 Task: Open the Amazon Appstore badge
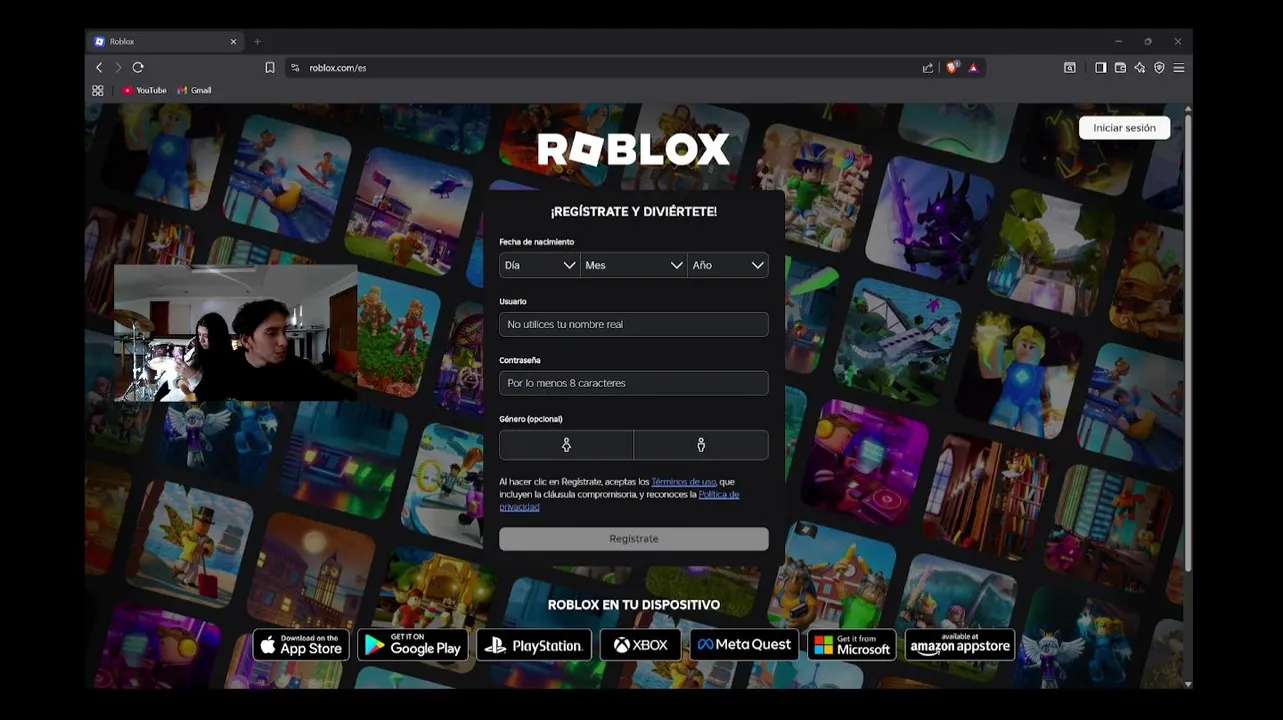(x=960, y=645)
